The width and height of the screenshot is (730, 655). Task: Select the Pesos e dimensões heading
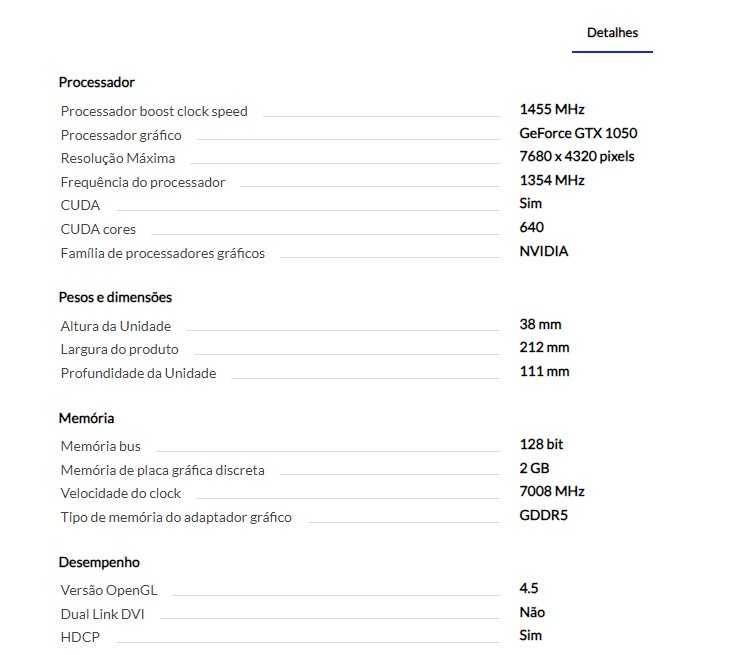pos(115,297)
